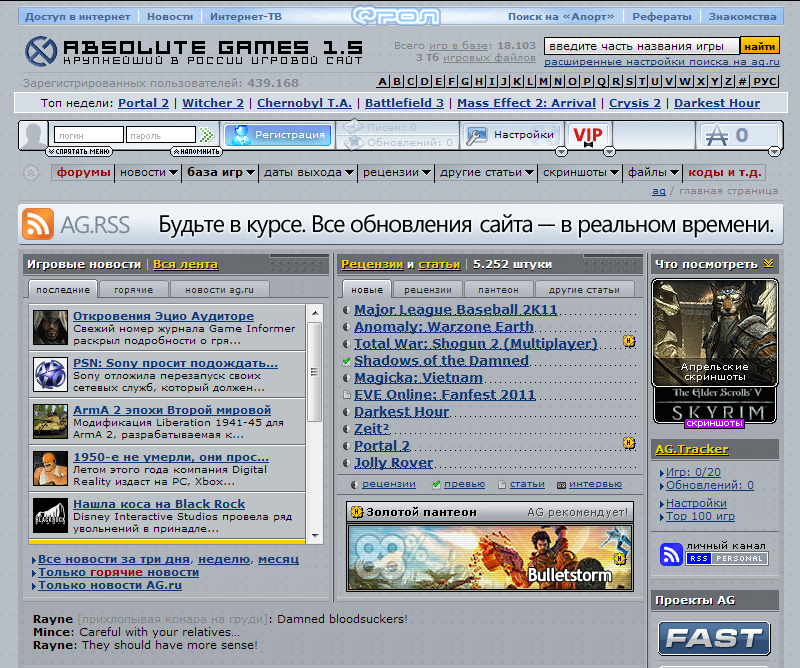Switch to the рецензии tab in reviews panel
Viewport: 800px width, 668px height.
click(428, 289)
